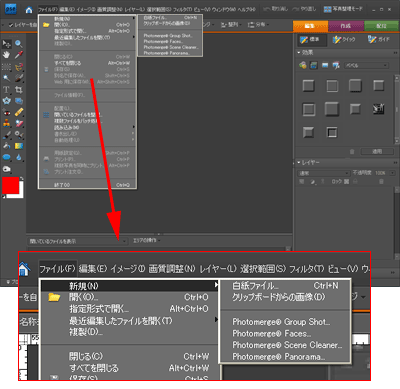The image size is (400, 389).
Task: Open the 分布 distribute dropdown
Action: [x=258, y=25]
